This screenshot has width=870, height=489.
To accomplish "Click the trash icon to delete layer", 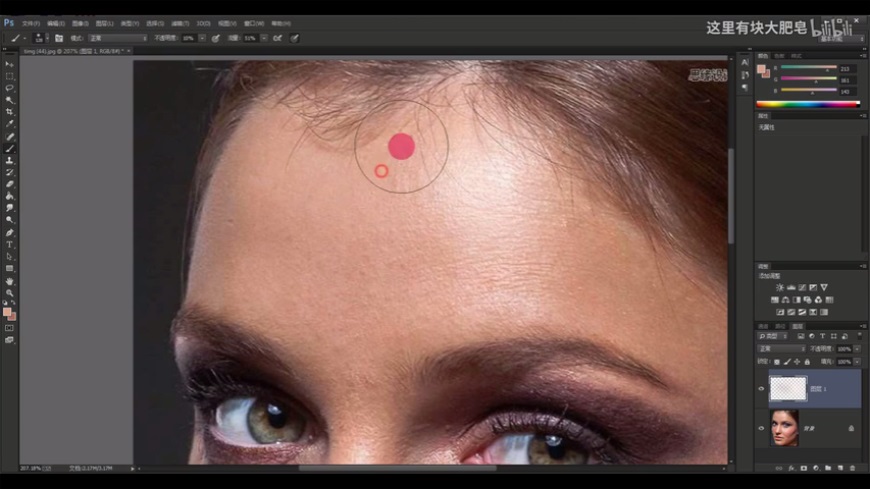I will coord(851,467).
